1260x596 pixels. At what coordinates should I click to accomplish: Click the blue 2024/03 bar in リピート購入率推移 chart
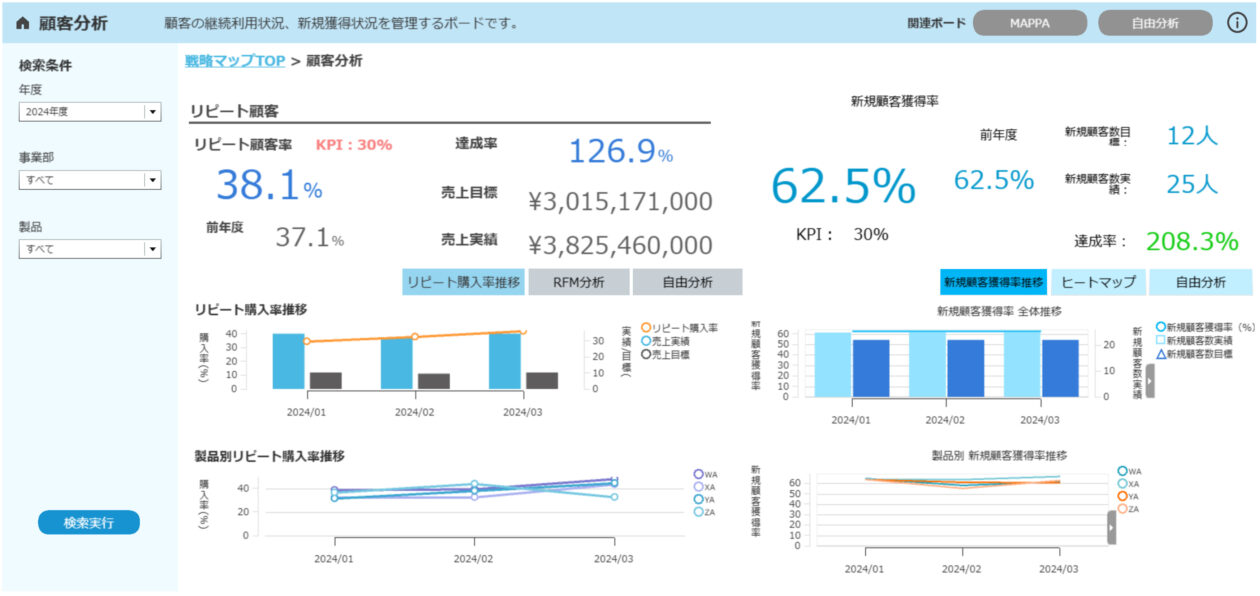coord(505,361)
